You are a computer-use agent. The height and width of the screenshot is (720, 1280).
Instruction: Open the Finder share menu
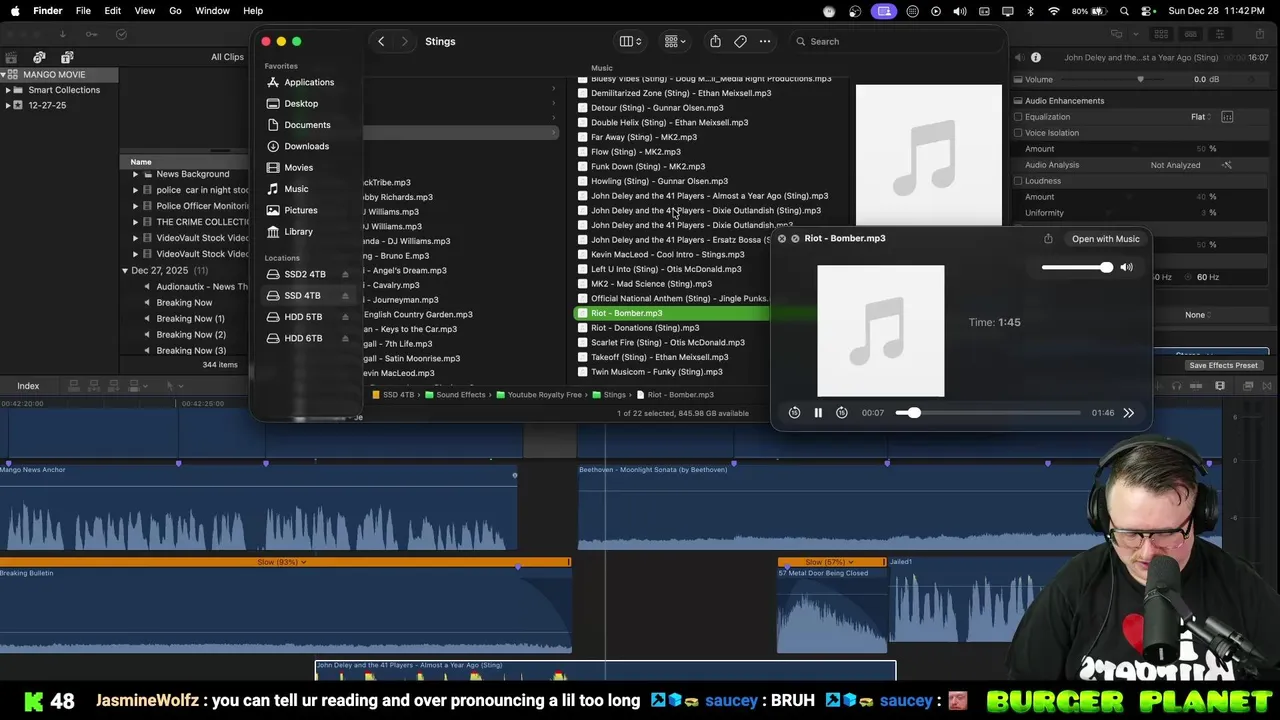(x=715, y=41)
